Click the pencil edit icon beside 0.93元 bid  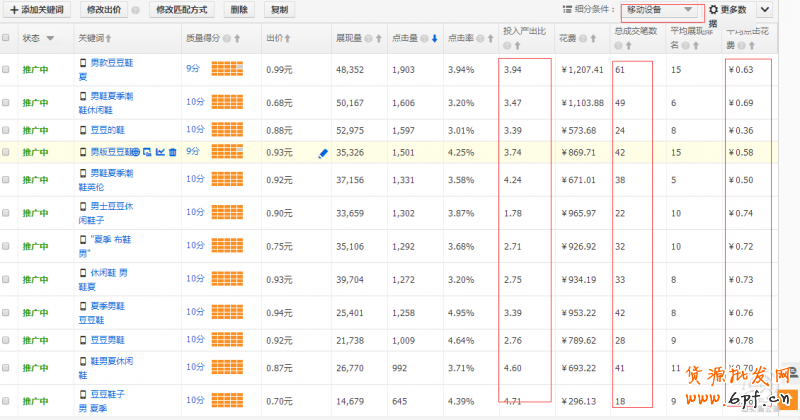[323, 153]
